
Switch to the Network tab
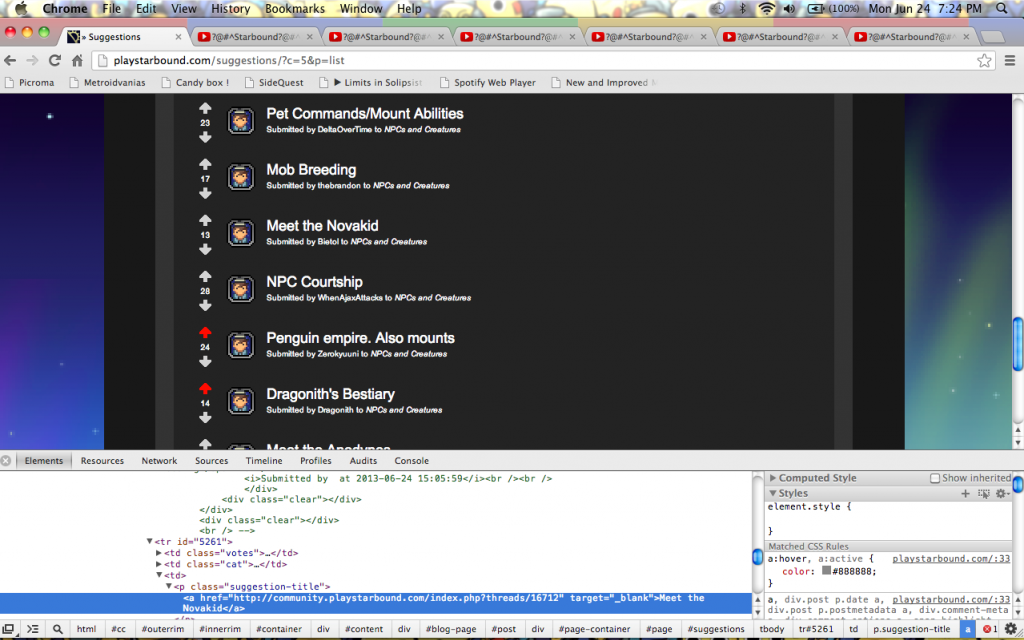click(x=159, y=461)
